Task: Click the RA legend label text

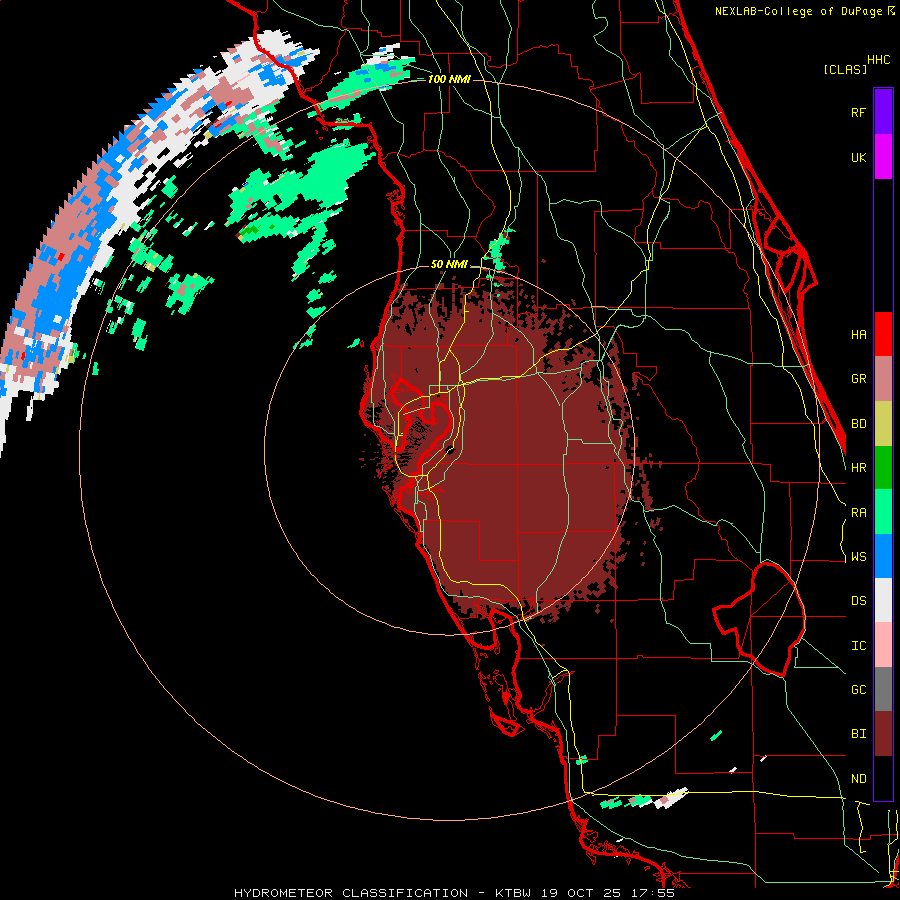Action: 858,513
